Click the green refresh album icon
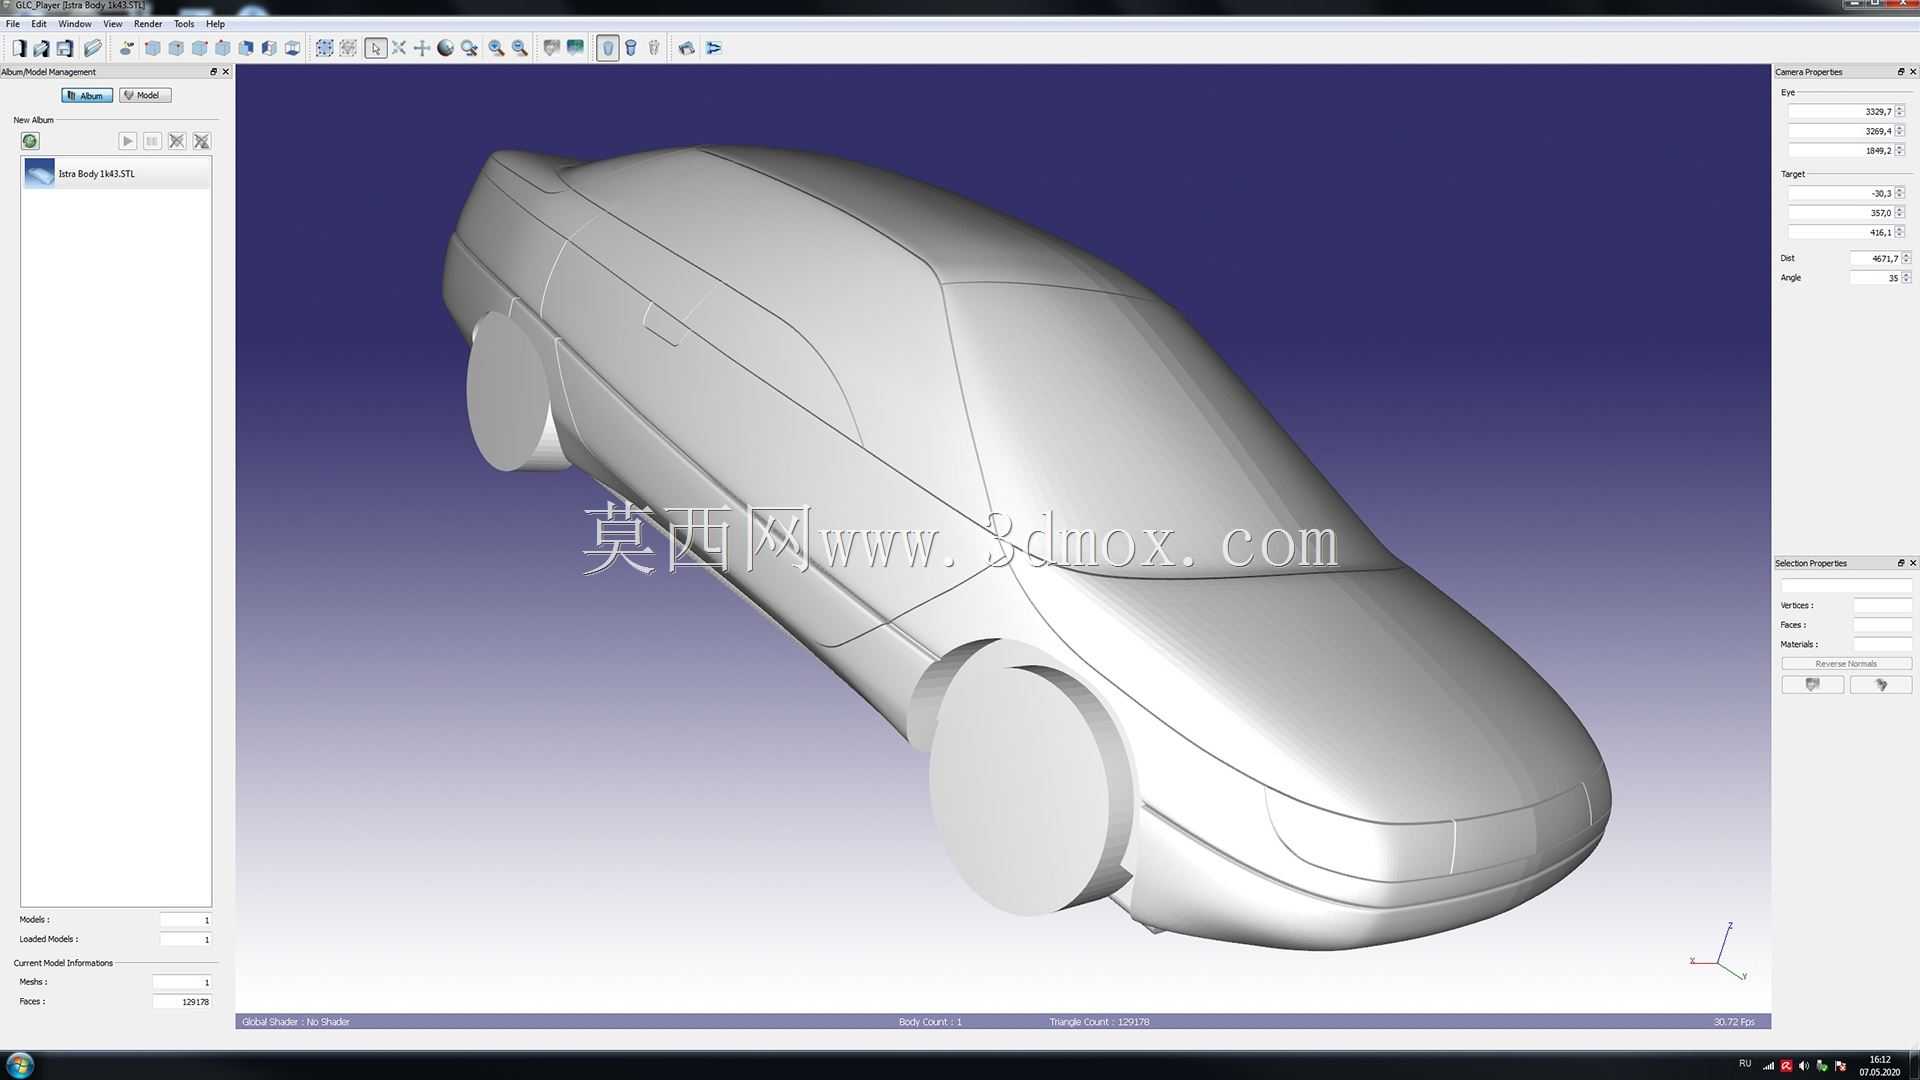Image resolution: width=1920 pixels, height=1080 pixels. 30,141
